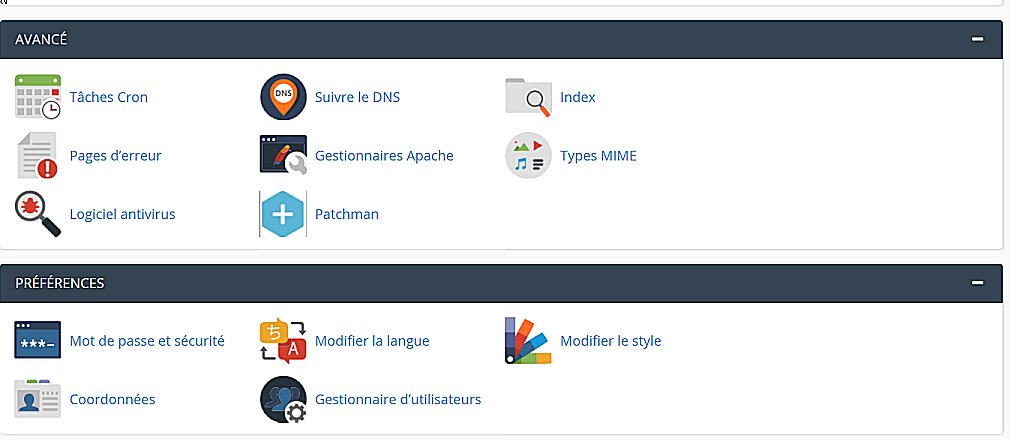Open the Logiciel antivirus bug icon

point(38,214)
